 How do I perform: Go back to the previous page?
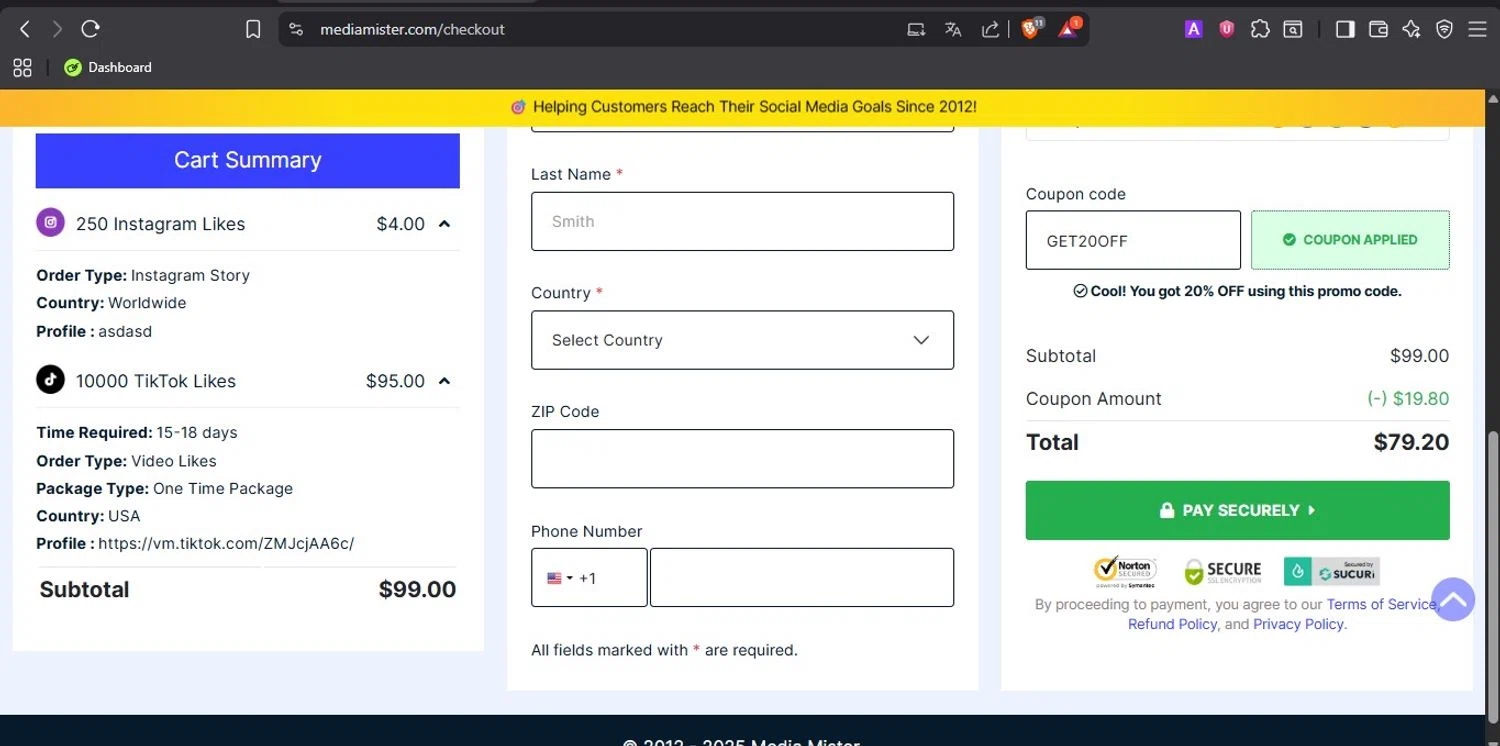pos(25,29)
